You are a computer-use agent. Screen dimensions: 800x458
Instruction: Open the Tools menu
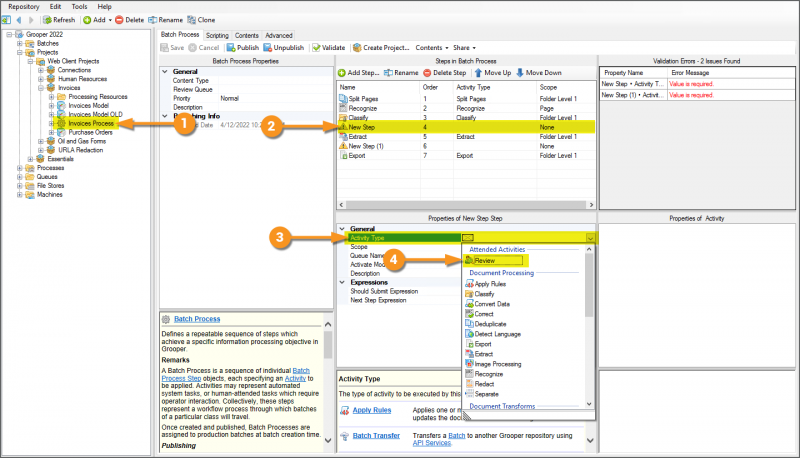79,7
